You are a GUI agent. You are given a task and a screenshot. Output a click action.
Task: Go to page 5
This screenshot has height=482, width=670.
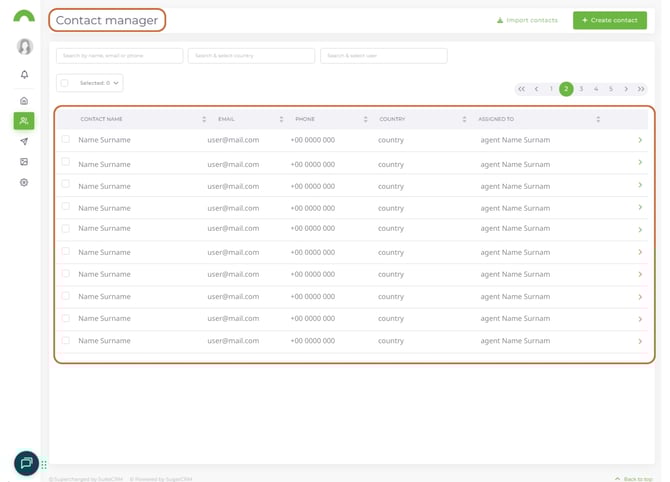[611, 89]
